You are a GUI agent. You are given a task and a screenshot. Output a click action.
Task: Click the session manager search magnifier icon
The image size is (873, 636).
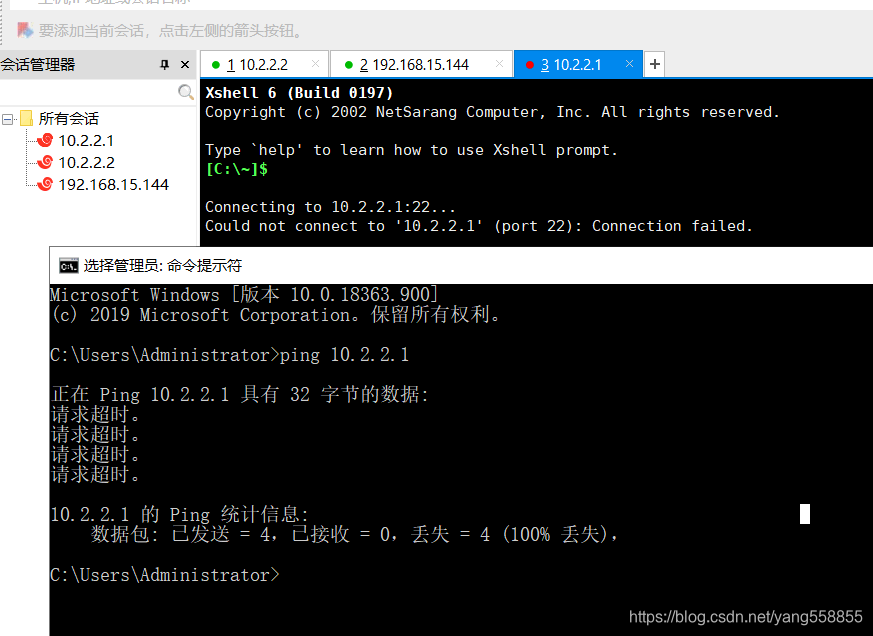pos(186,92)
